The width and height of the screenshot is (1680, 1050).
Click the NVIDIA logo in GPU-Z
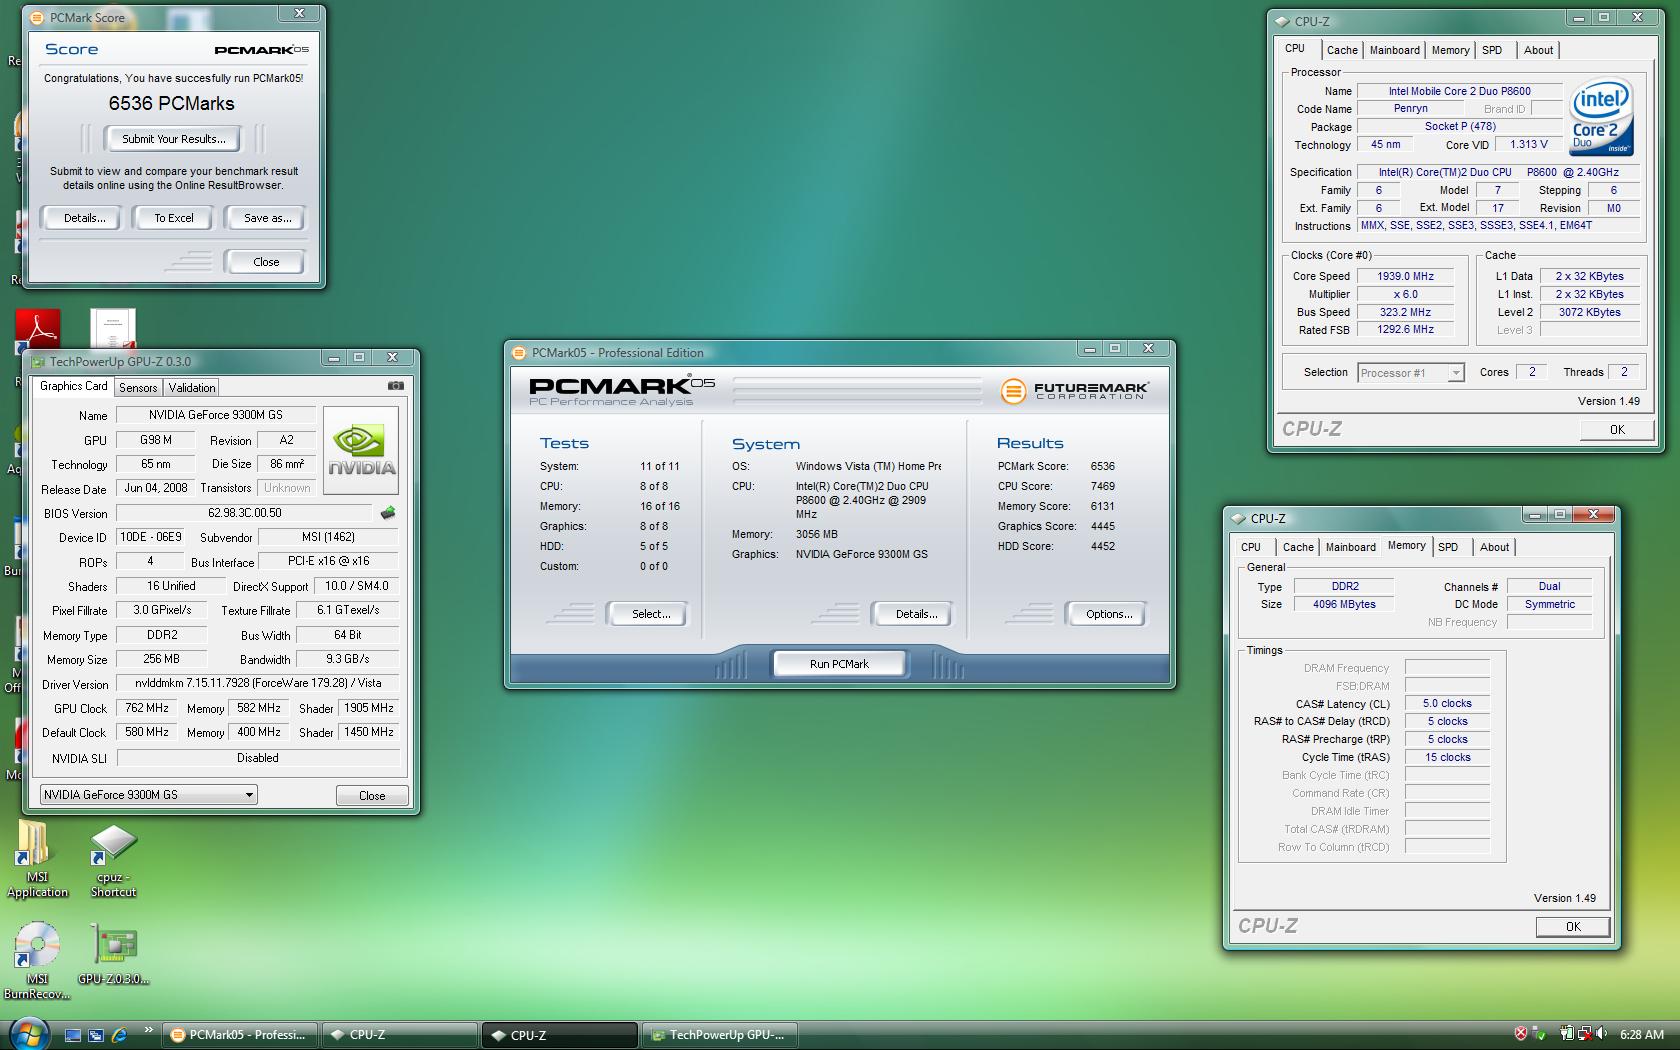click(362, 450)
